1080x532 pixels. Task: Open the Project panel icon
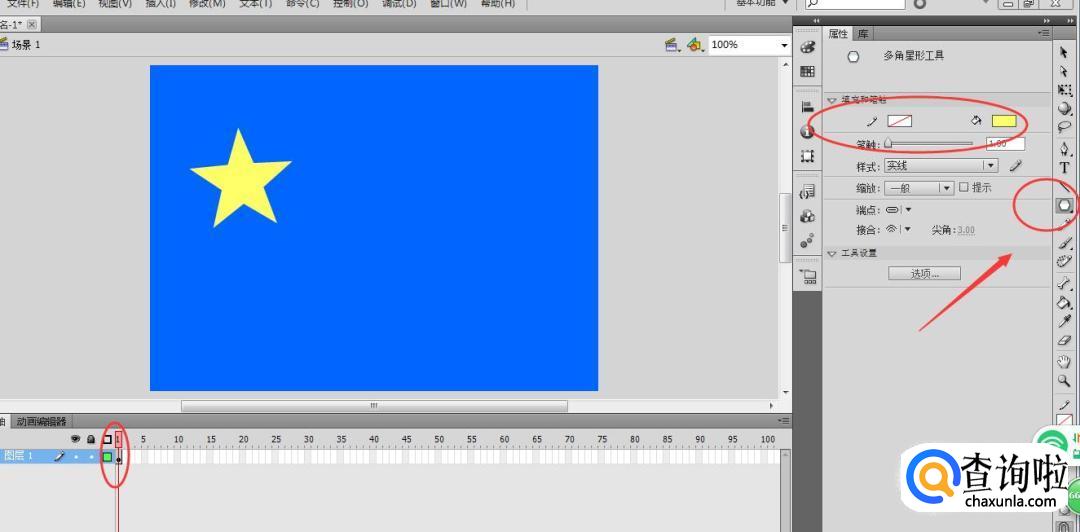[x=808, y=277]
